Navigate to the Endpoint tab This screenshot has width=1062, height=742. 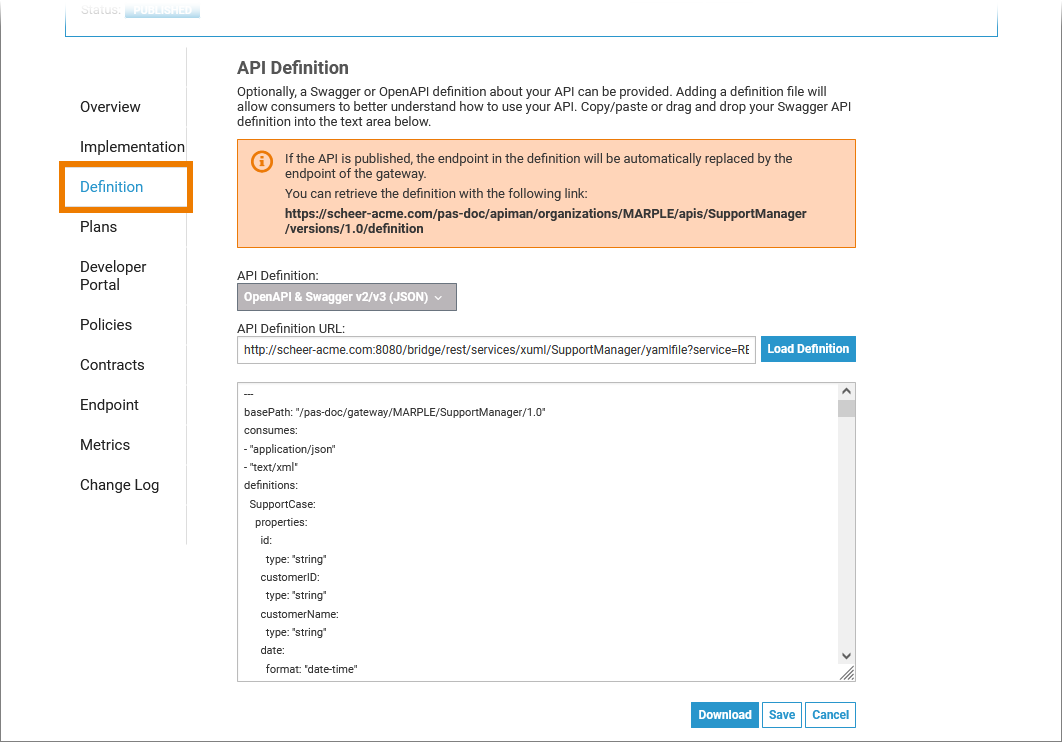click(109, 405)
